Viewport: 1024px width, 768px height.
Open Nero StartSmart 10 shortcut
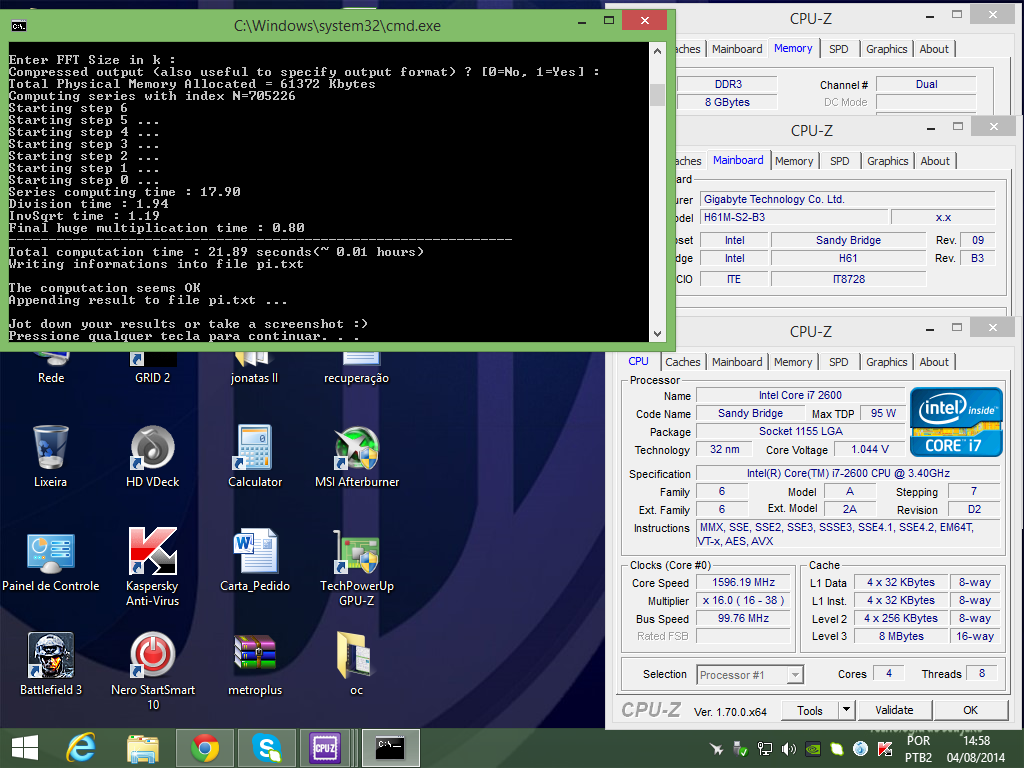click(x=153, y=670)
